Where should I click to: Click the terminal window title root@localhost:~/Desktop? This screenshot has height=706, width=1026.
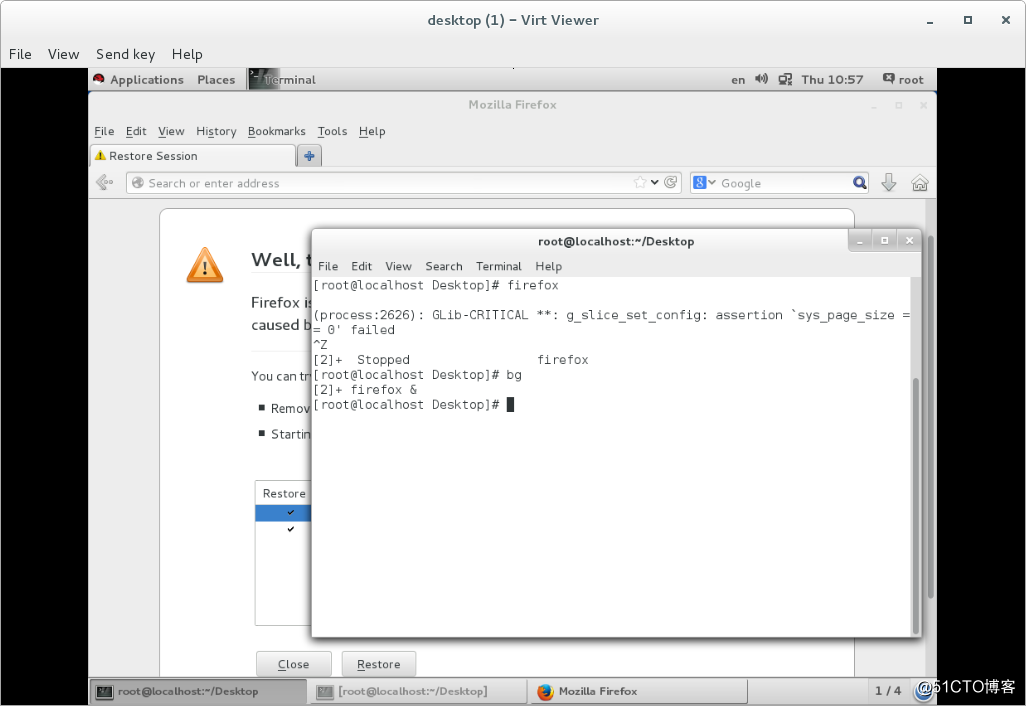click(616, 241)
